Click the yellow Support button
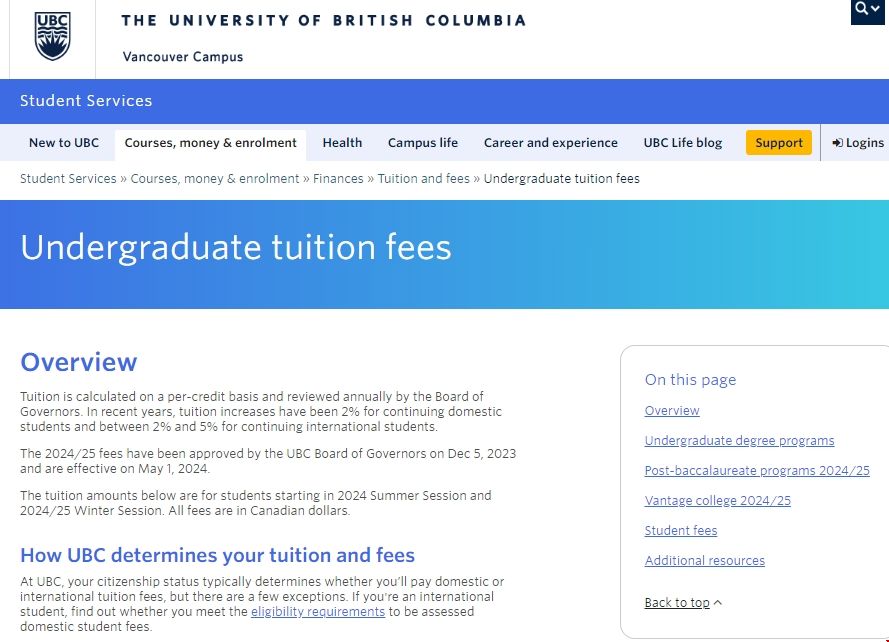 [x=778, y=142]
